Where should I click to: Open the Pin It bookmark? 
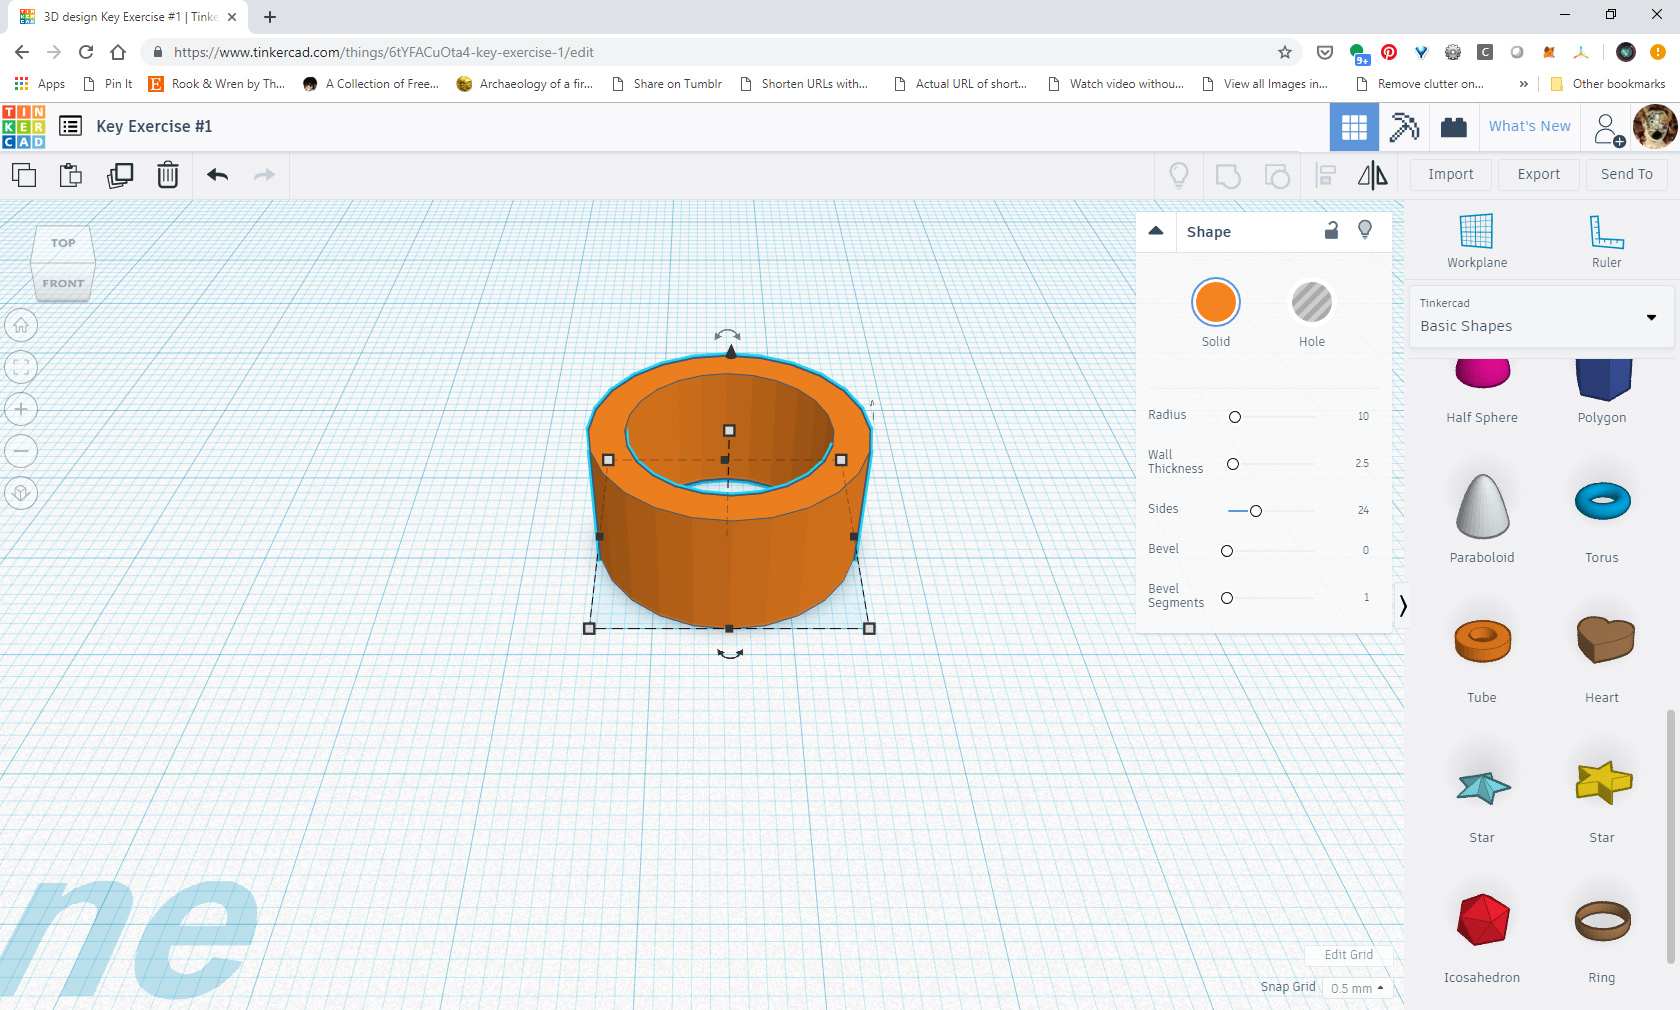[108, 84]
